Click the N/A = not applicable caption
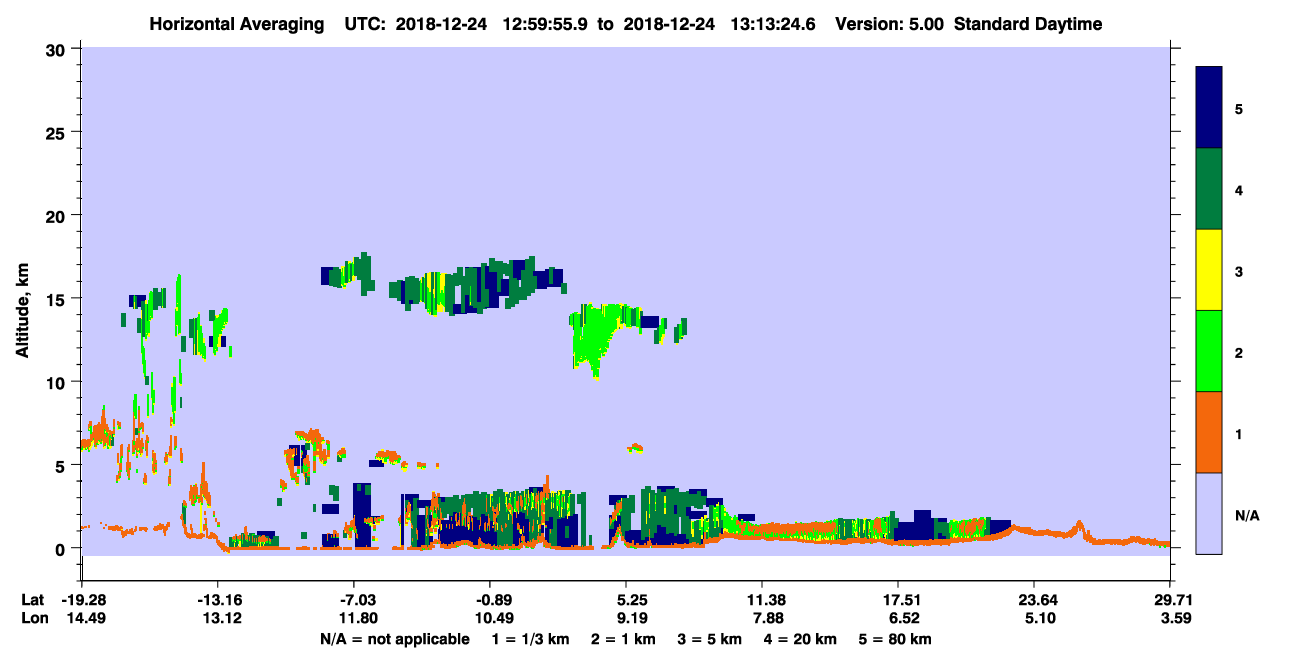Screen dimensions: 1300x667 pos(395,639)
